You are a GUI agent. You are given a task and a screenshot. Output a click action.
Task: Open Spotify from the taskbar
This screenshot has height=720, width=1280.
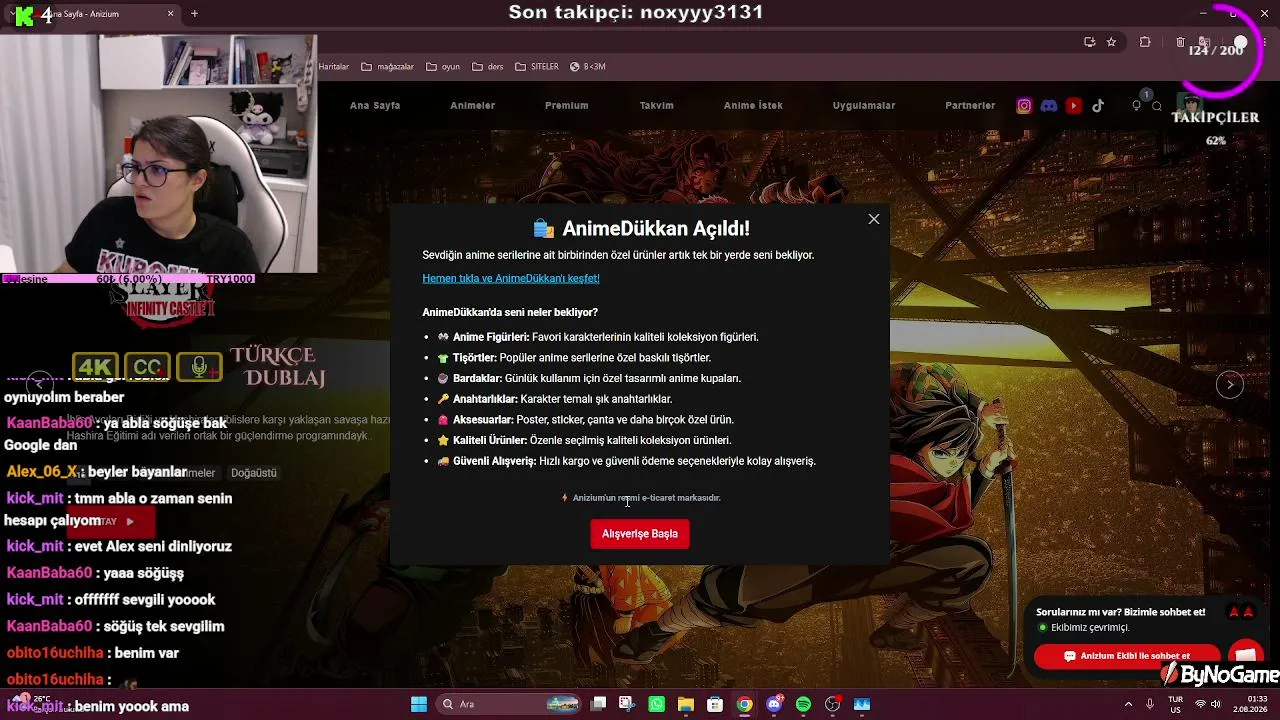(803, 704)
